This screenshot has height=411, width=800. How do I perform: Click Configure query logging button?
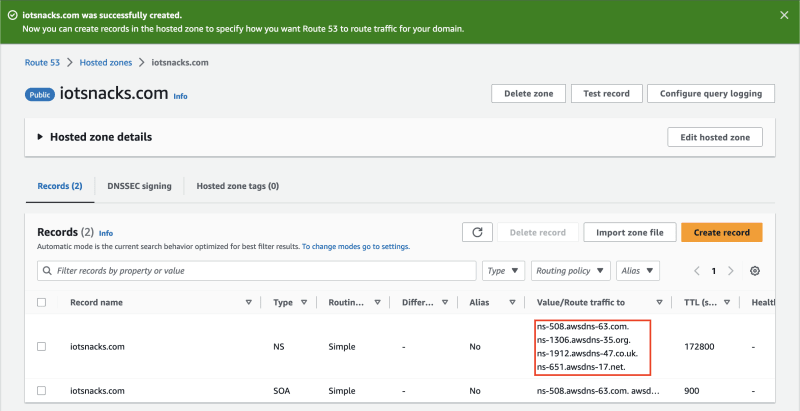(711, 94)
